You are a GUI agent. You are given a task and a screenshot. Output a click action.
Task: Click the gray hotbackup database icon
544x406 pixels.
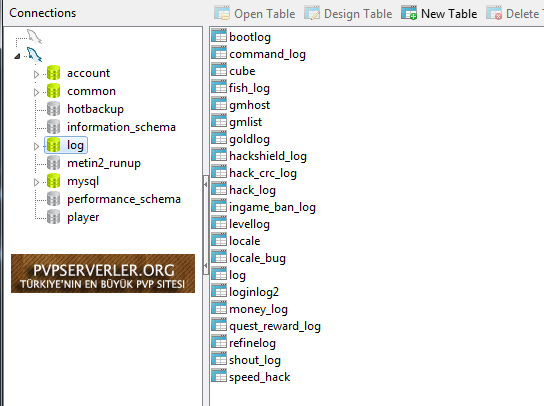53,109
